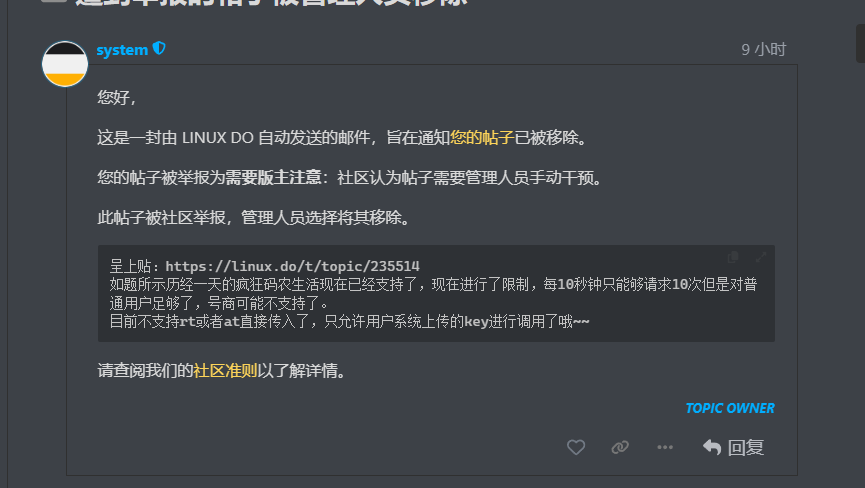
Task: Like the system post with the heart icon
Action: [x=575, y=447]
